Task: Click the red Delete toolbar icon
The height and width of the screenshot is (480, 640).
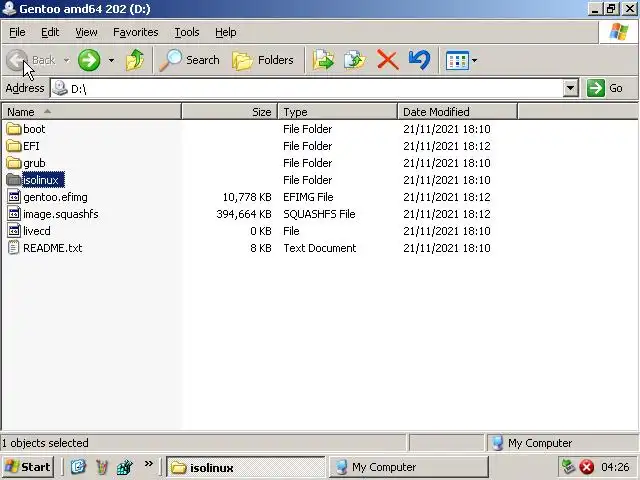Action: click(x=387, y=60)
